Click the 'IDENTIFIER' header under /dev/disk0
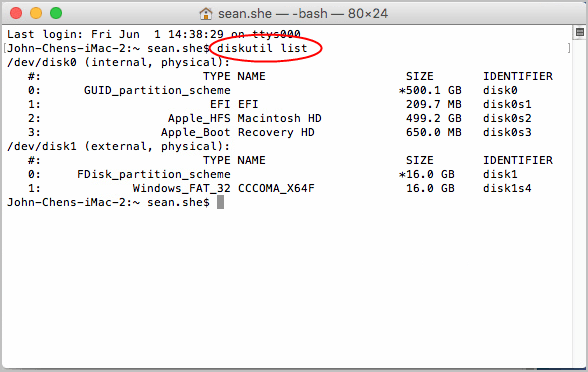 (x=518, y=76)
